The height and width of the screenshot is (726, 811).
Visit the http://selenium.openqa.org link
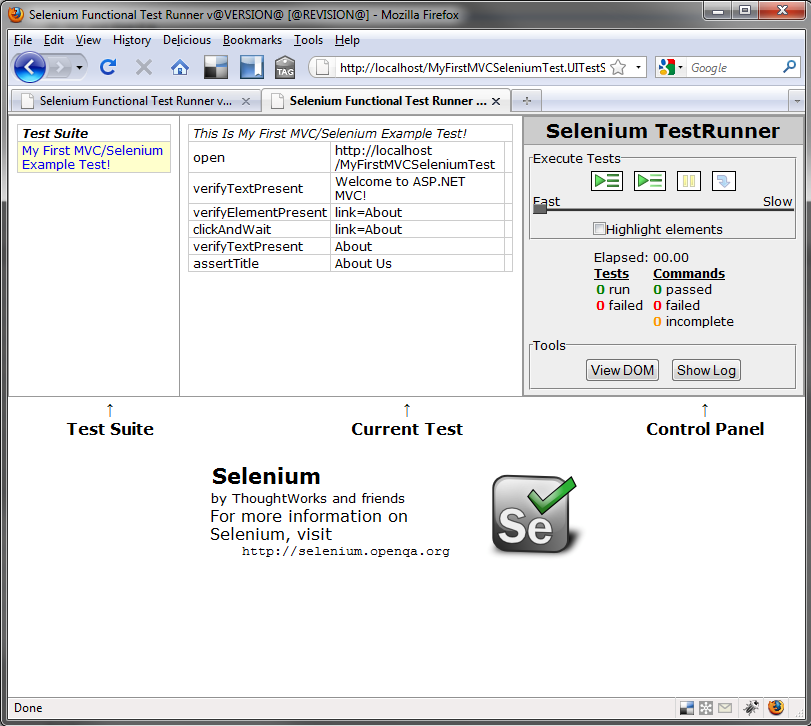(x=346, y=551)
